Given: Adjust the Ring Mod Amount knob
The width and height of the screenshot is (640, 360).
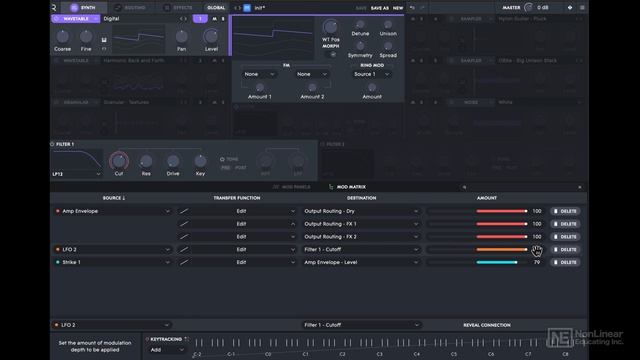Looking at the screenshot, I should (x=372, y=87).
